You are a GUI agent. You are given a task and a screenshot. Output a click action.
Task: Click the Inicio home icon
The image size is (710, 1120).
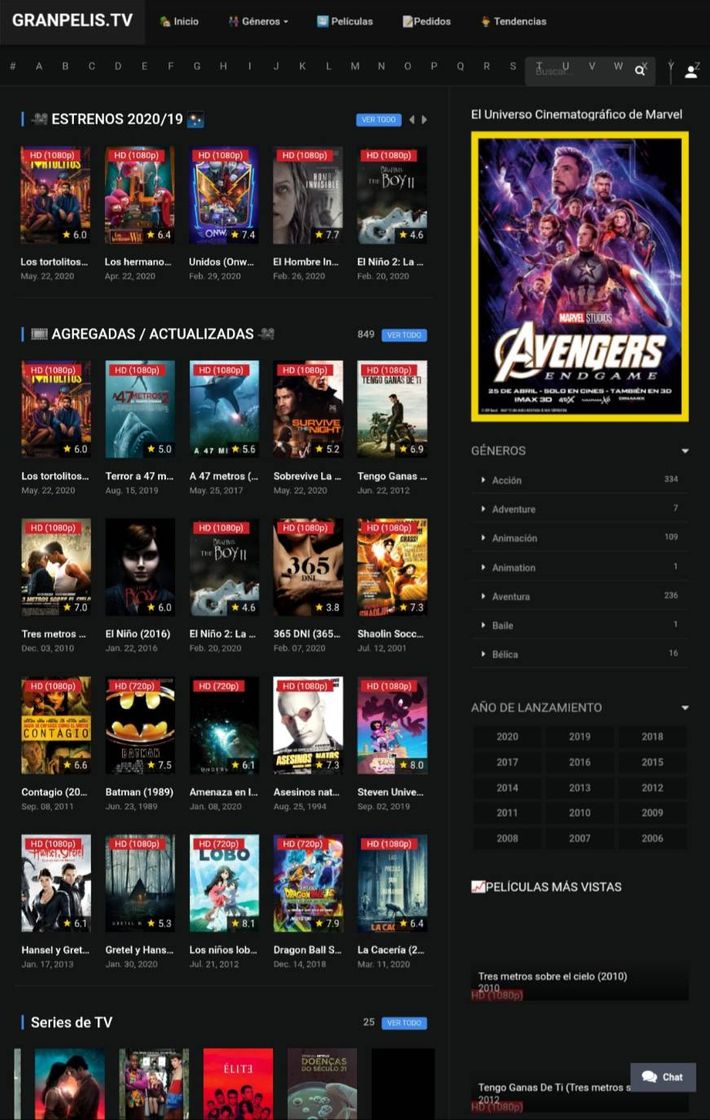coord(165,21)
